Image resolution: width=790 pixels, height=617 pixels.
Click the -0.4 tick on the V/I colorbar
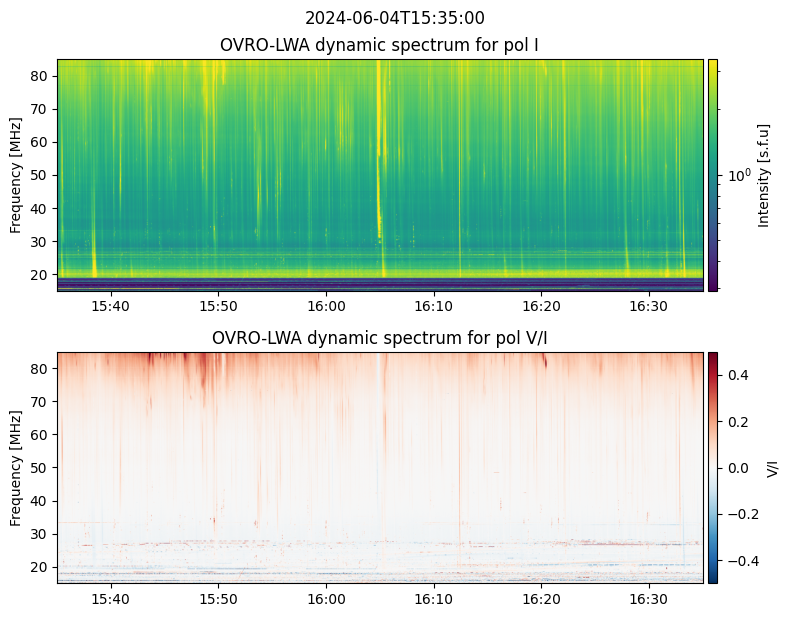click(738, 560)
